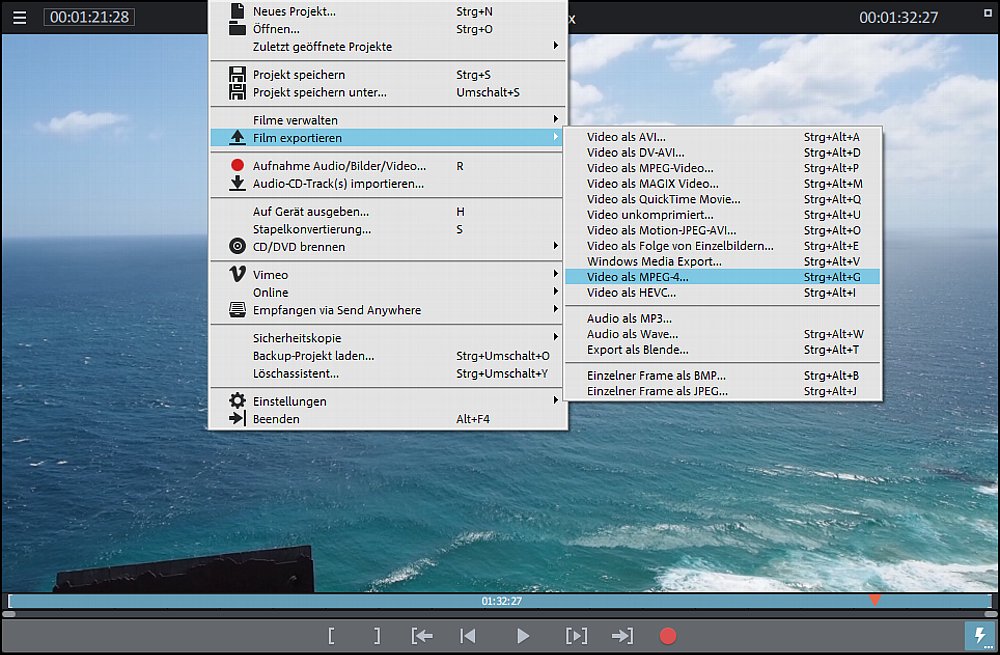
Task: Set range start with left bracket
Action: click(331, 636)
